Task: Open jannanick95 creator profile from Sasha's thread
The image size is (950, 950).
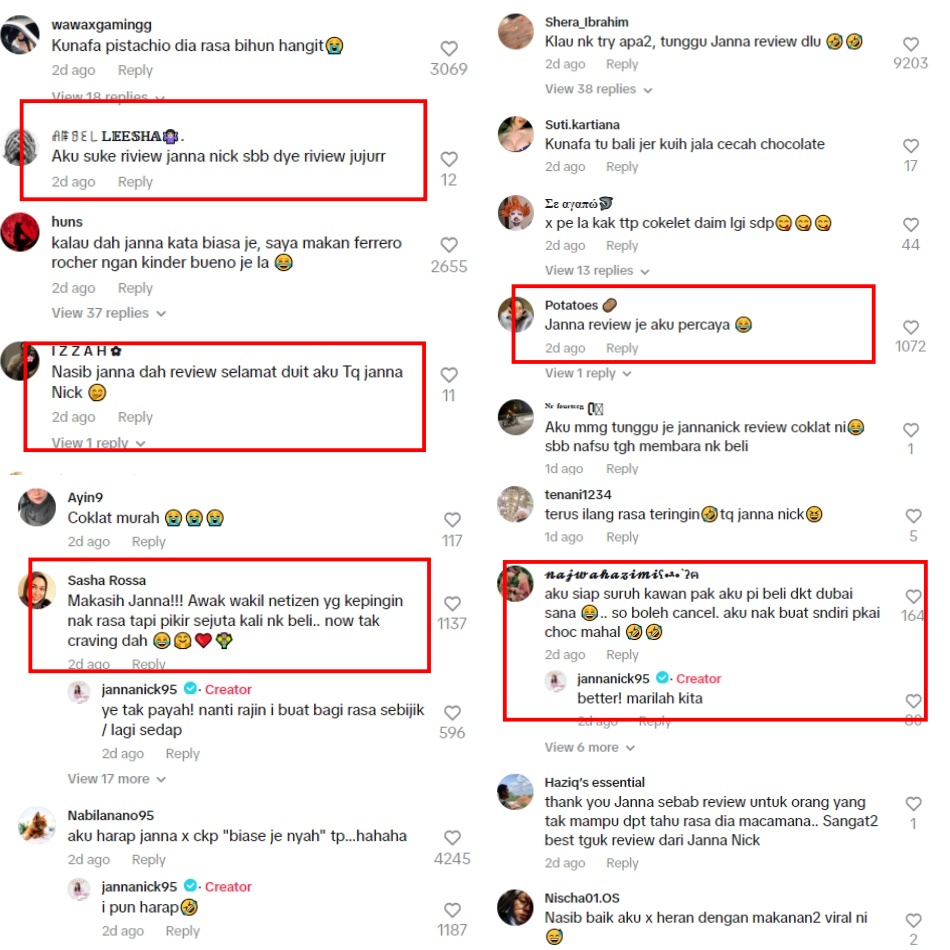Action: (139, 689)
